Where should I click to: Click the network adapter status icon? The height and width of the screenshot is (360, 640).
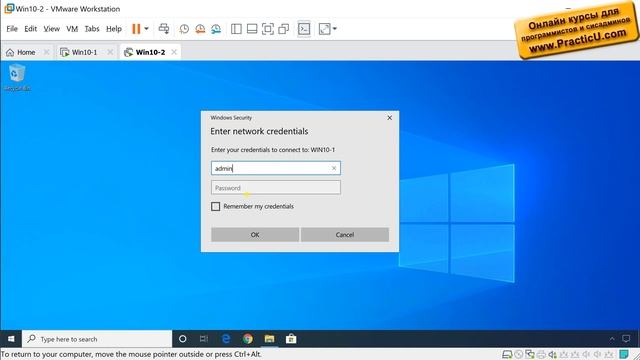point(530,354)
